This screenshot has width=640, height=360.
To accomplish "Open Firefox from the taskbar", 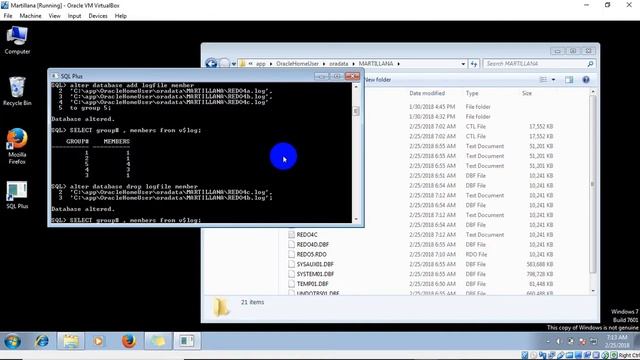I will point(129,341).
